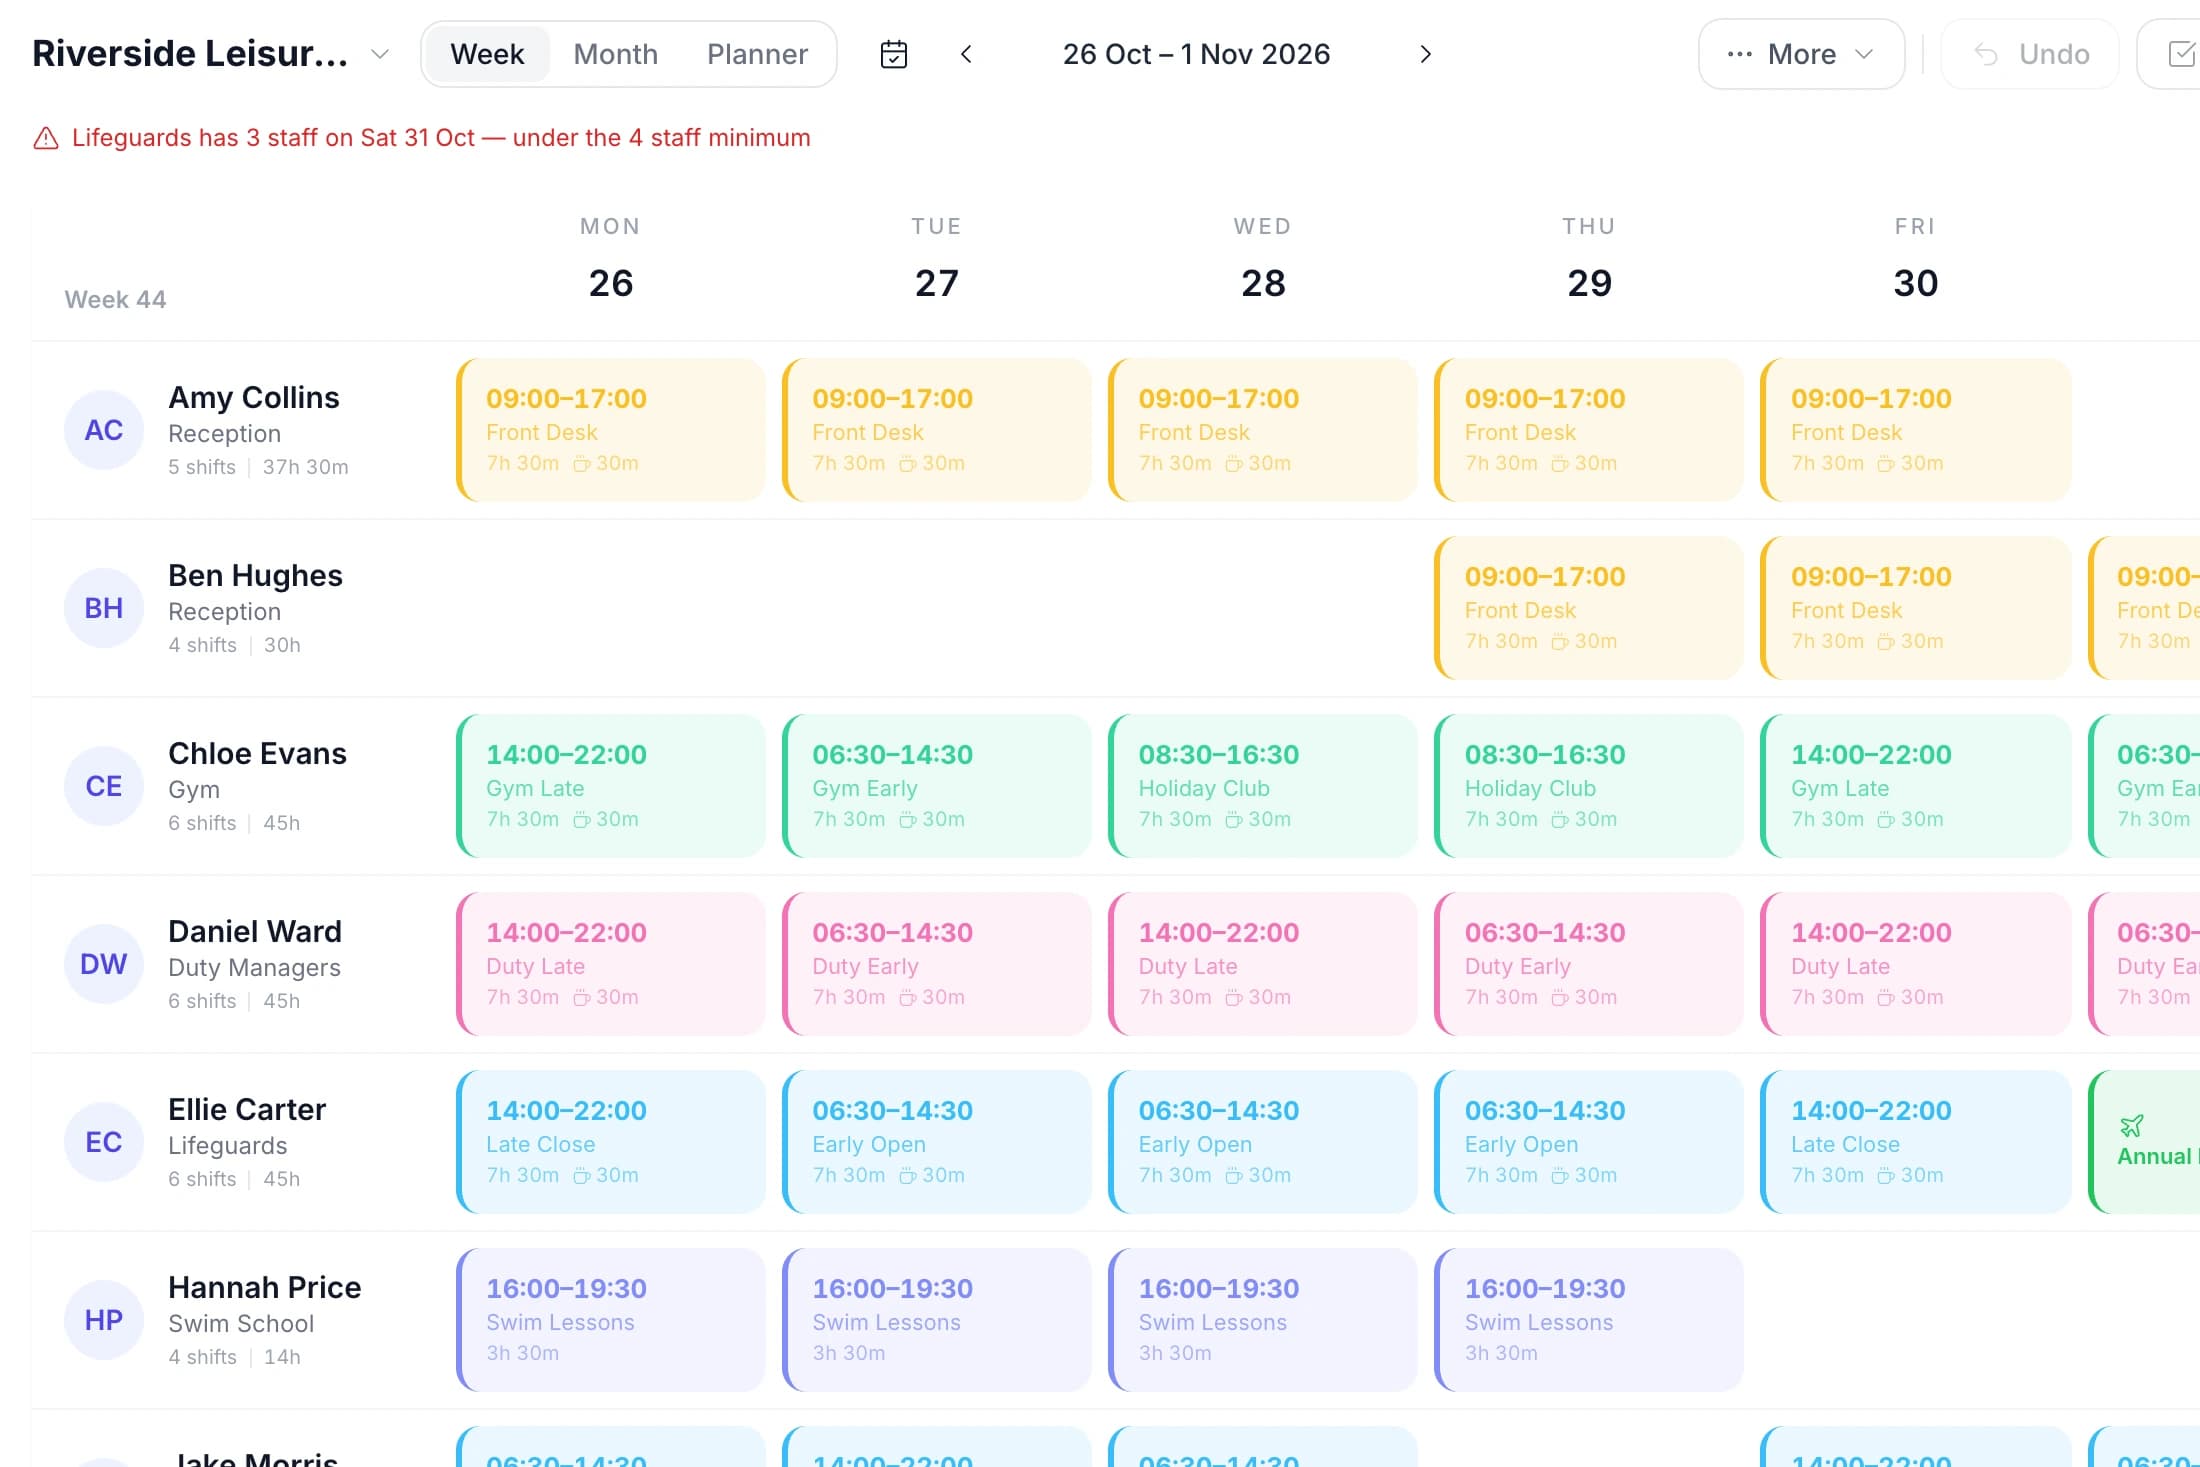Click Hannah Price HP avatar

point(104,1320)
